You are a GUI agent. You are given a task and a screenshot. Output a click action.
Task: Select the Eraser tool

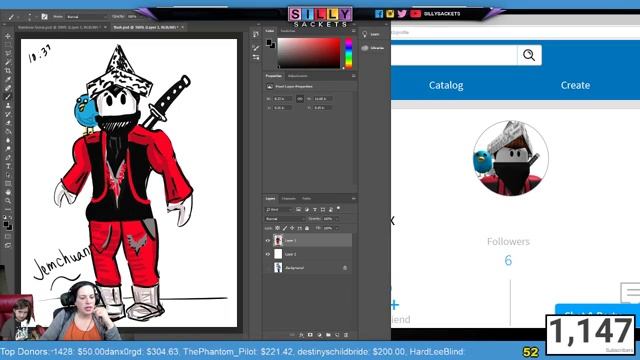8,122
